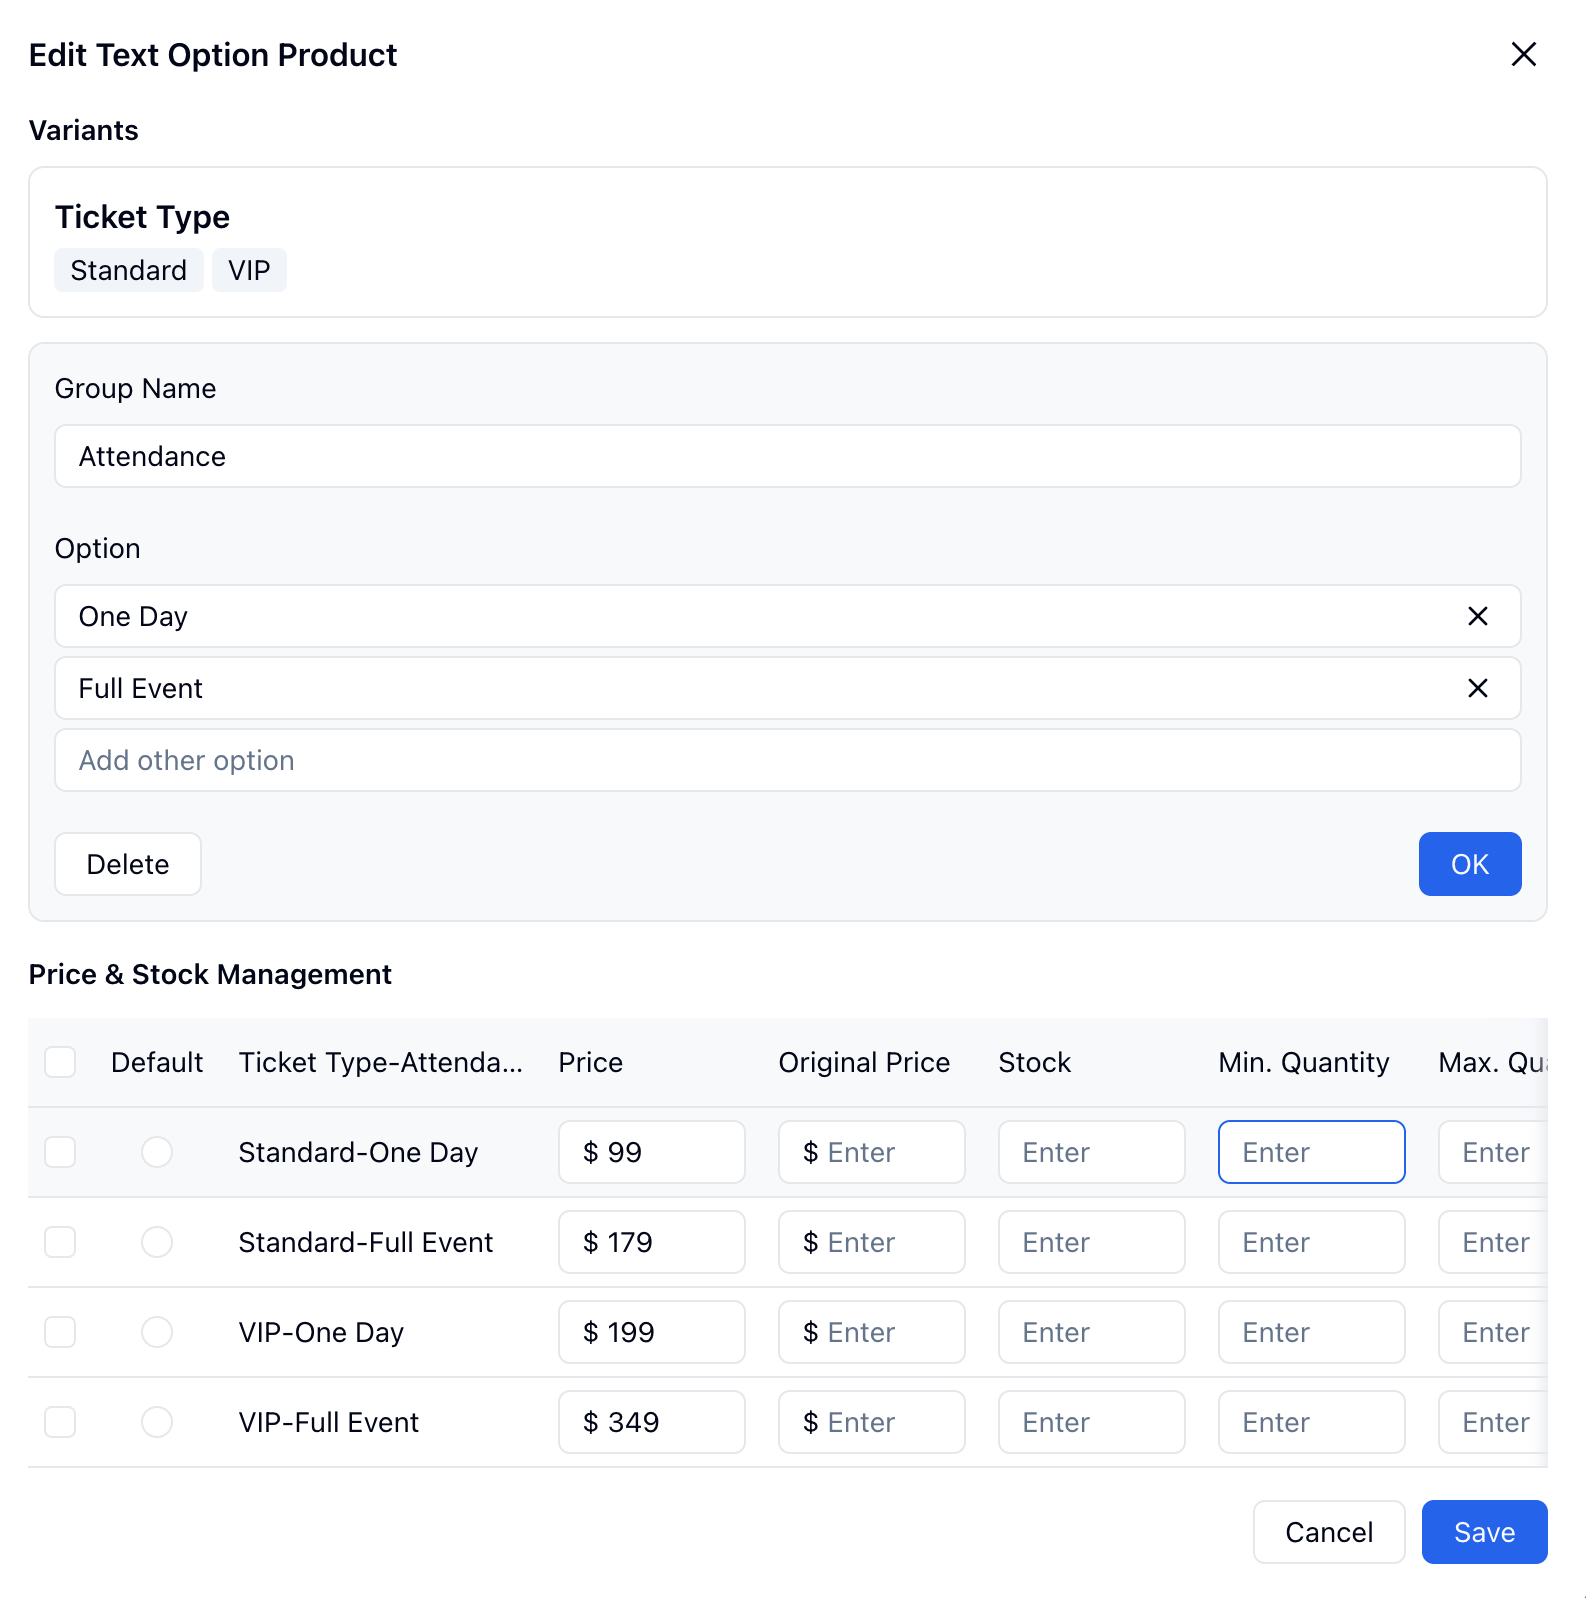The height and width of the screenshot is (1598, 1586).
Task: Click Min. Quantity field for VIP-Full Event
Action: (1312, 1422)
